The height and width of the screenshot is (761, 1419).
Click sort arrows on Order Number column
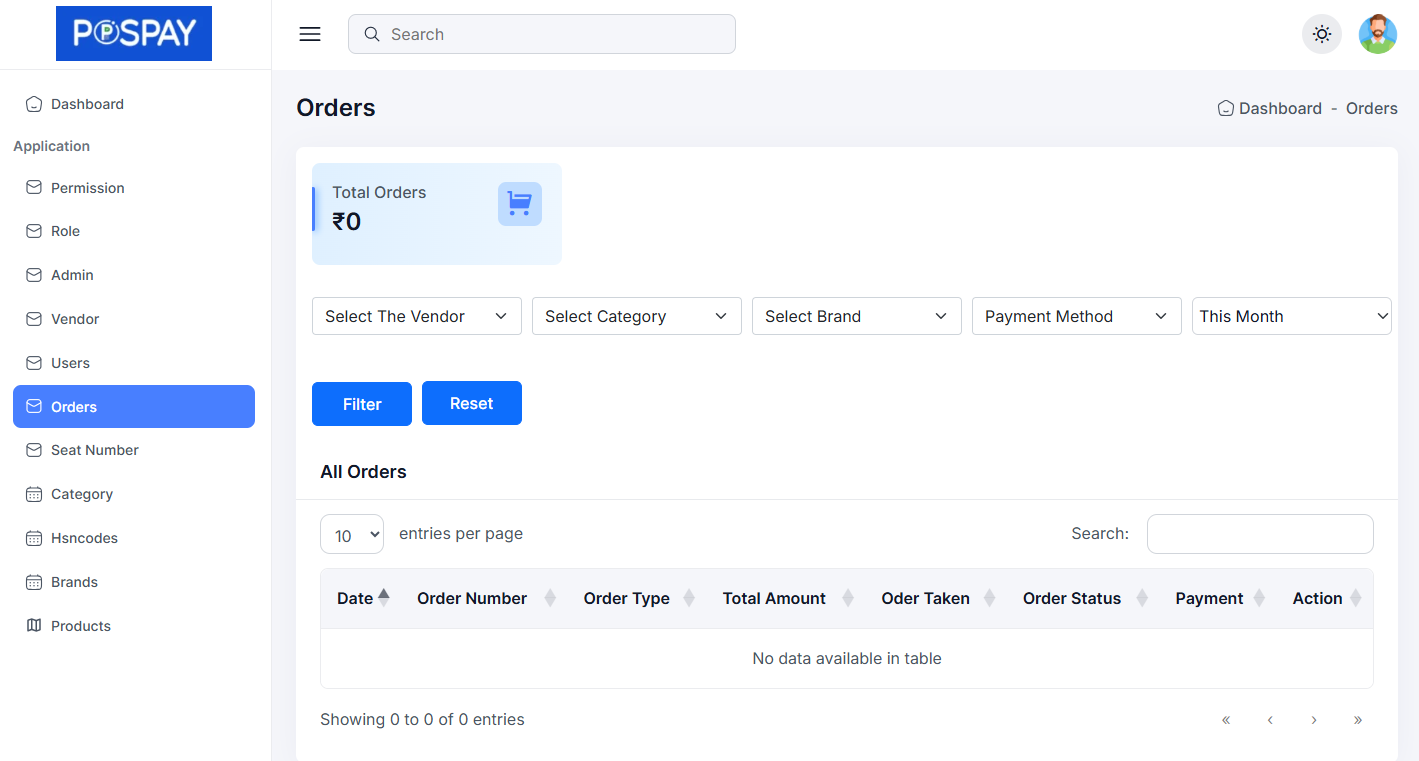click(549, 598)
